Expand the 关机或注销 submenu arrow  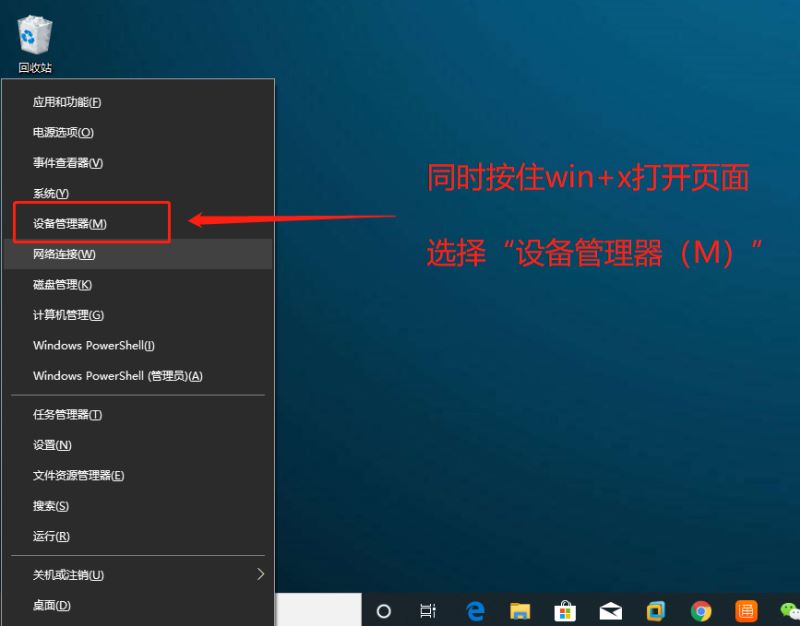pyautogui.click(x=260, y=575)
